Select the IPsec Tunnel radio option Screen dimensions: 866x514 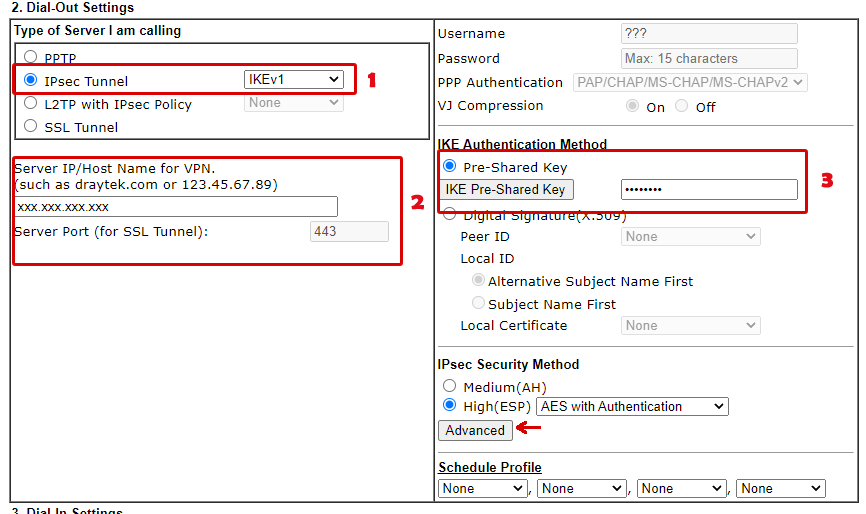[30, 80]
